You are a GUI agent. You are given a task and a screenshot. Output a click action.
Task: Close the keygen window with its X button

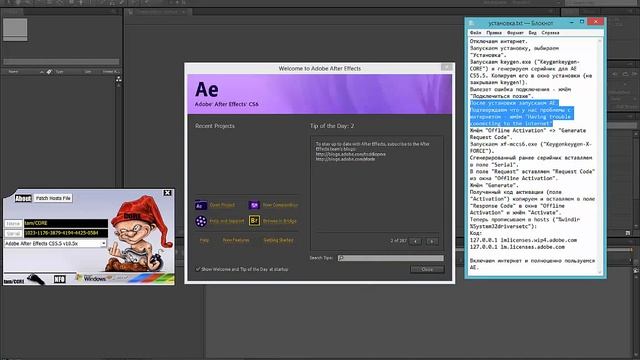tap(167, 193)
